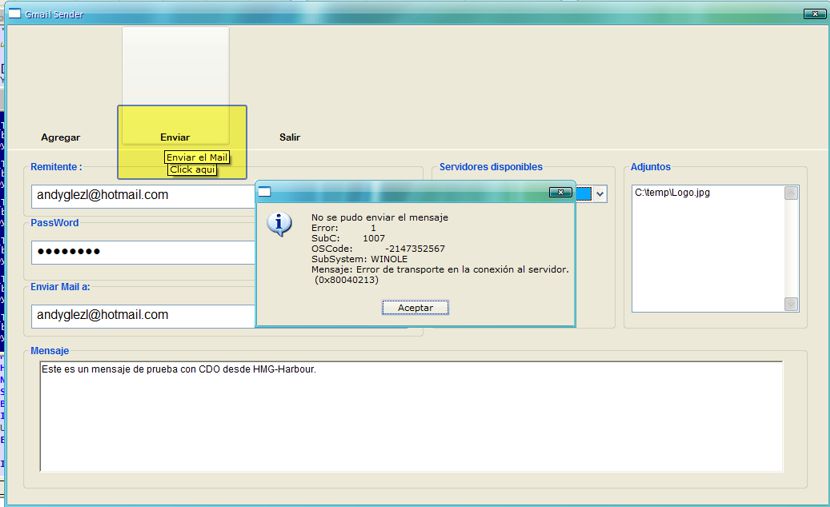Click the Adjuntos list scroll down arrow
The height and width of the screenshot is (507, 830).
(x=791, y=304)
